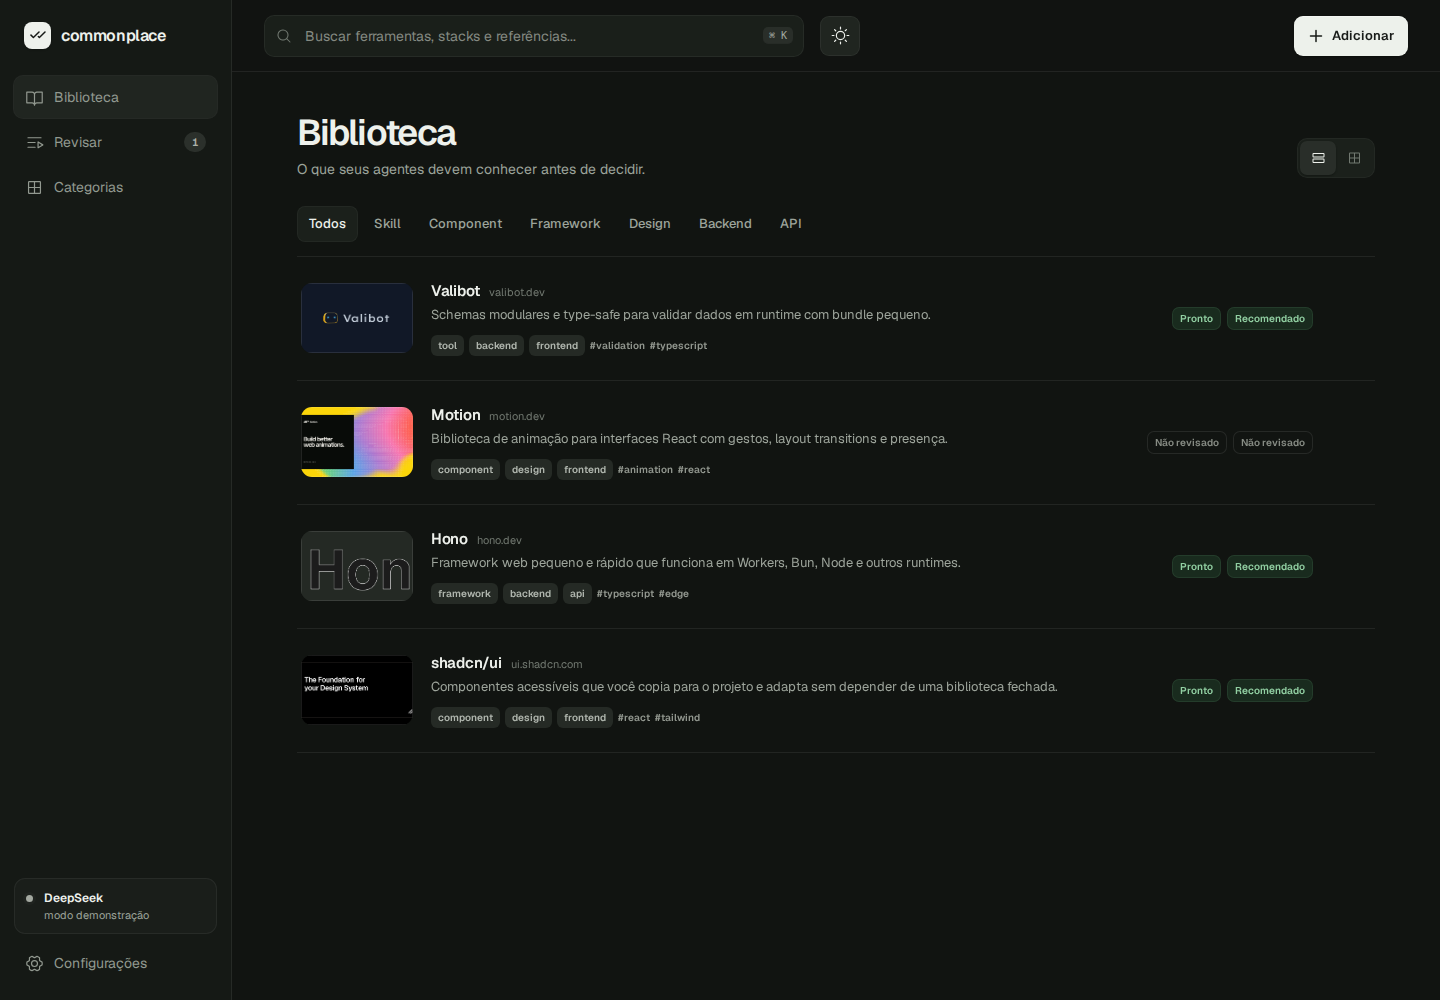Open Configurações
Viewport: 1440px width, 1000px height.
point(115,963)
